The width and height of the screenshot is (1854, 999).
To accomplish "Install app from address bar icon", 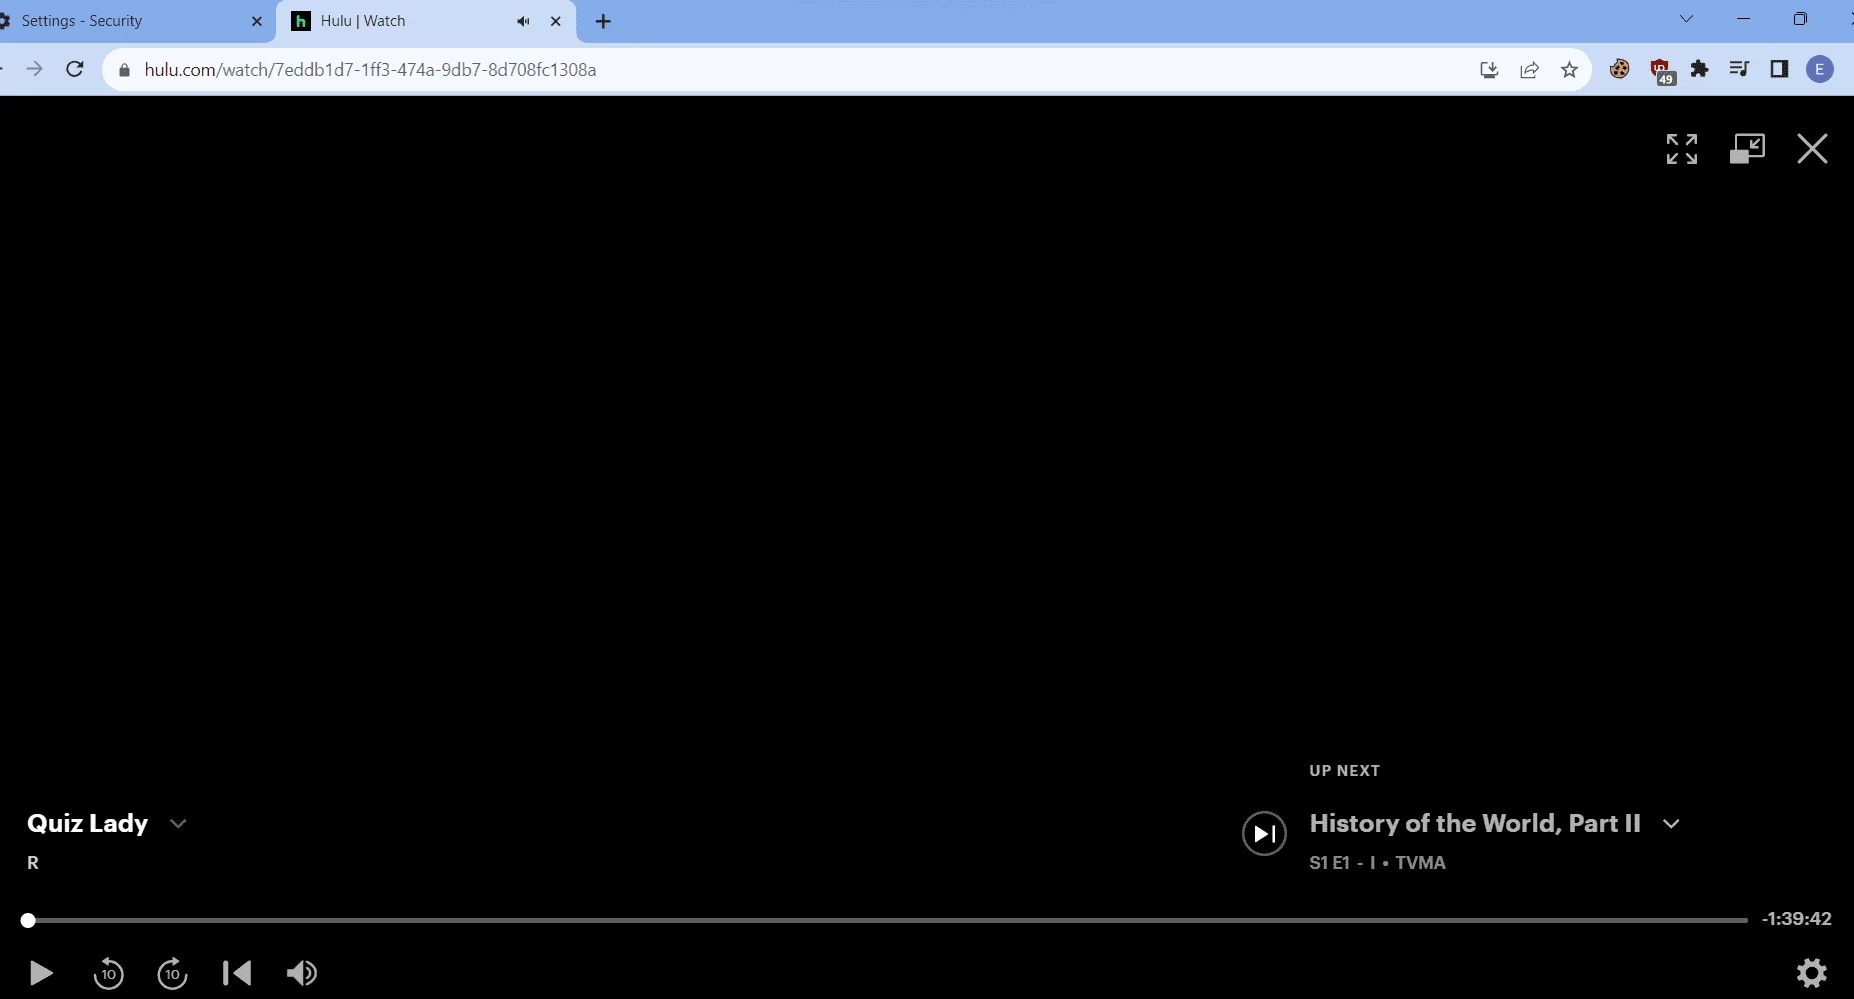I will click(1489, 70).
